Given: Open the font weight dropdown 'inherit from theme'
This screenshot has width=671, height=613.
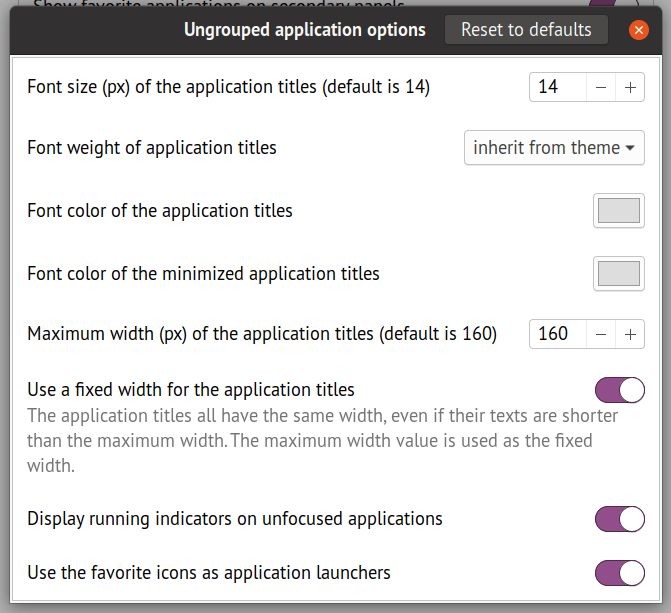Looking at the screenshot, I should click(x=554, y=148).
